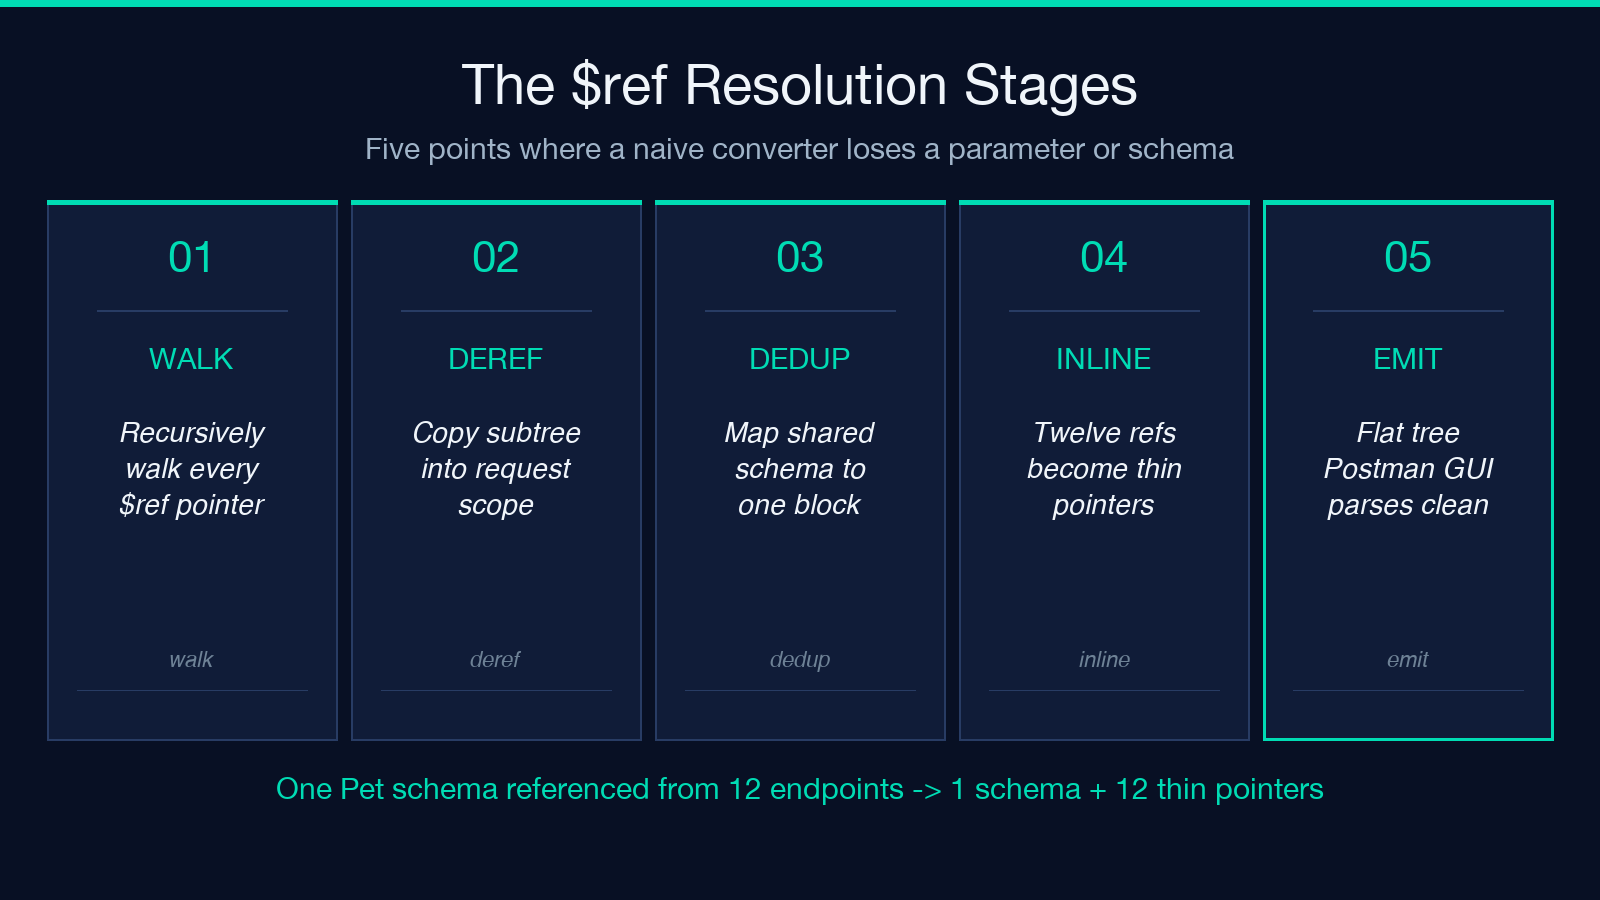The image size is (1600, 900).
Task: Select the DEREF heading
Action: 495,359
